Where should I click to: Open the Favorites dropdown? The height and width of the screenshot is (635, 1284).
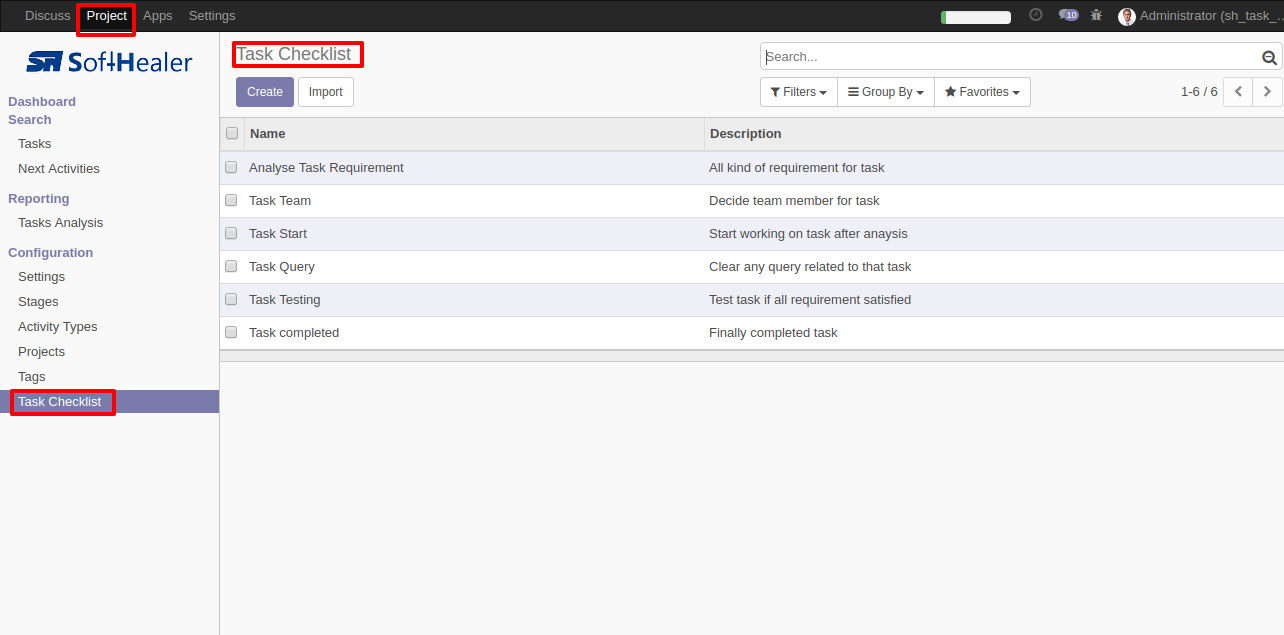click(982, 92)
